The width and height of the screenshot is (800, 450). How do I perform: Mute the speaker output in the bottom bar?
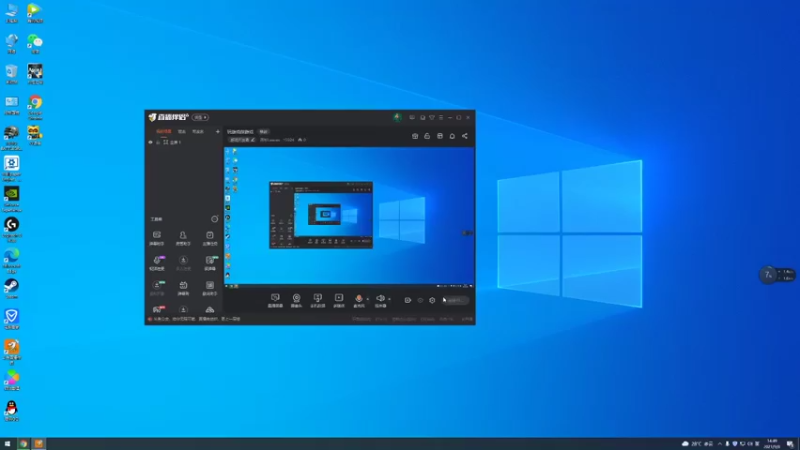(380, 300)
